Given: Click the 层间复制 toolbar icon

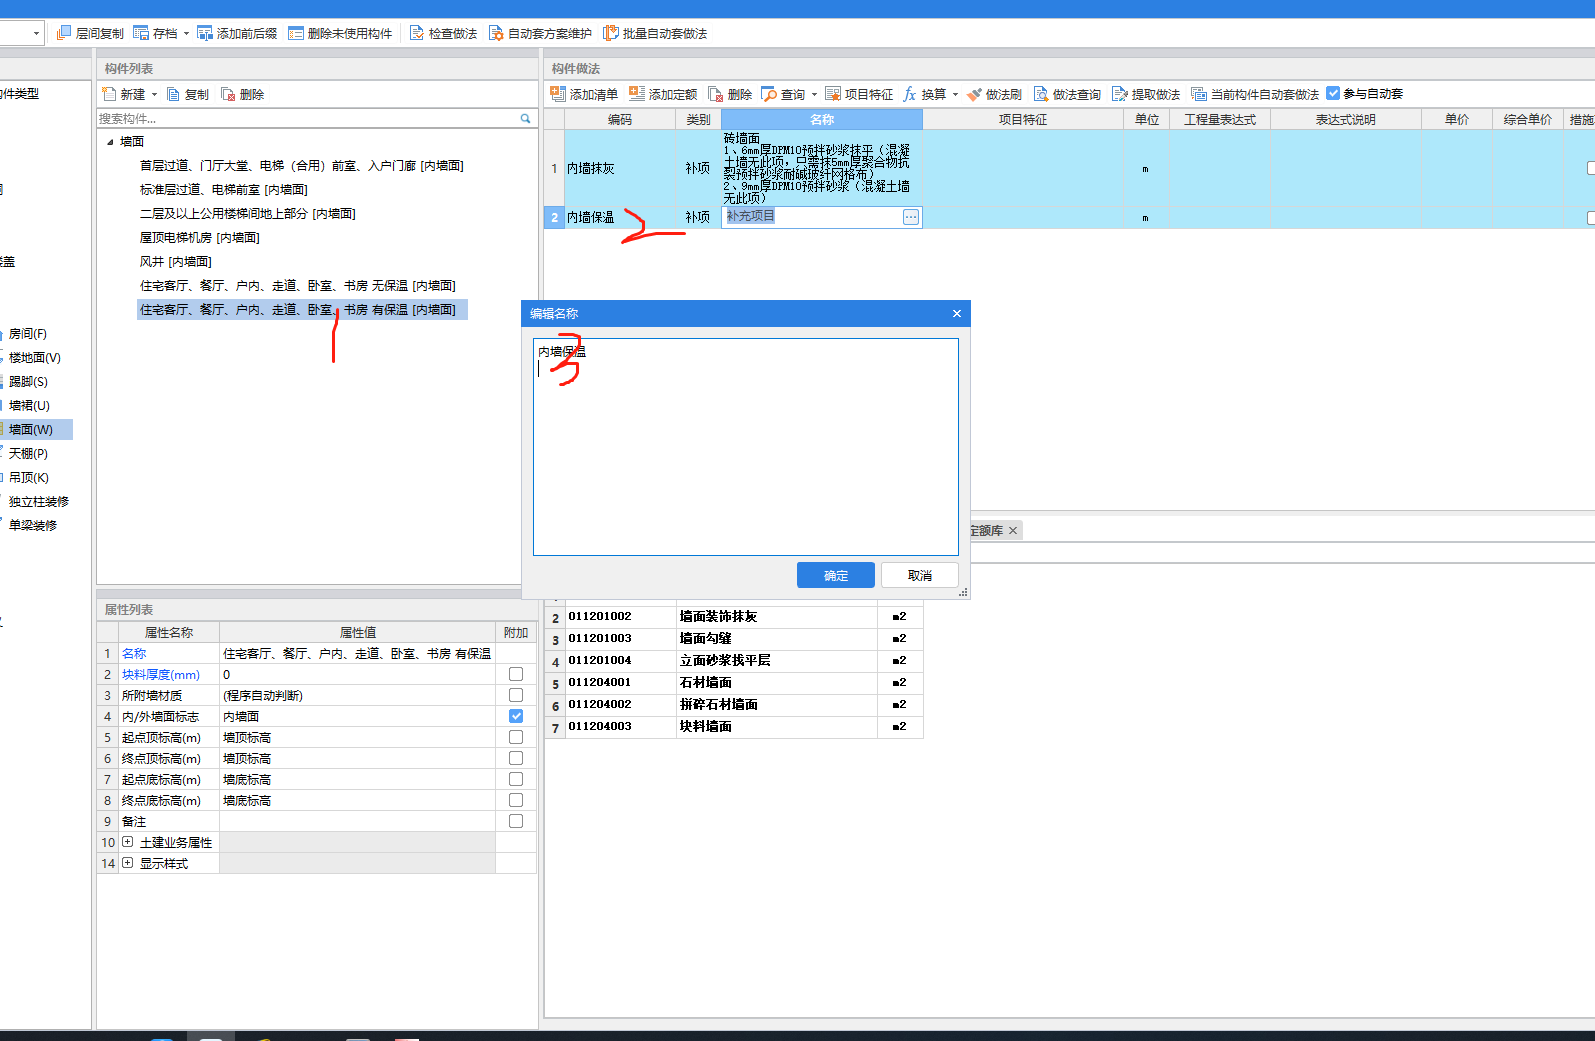Looking at the screenshot, I should point(64,33).
